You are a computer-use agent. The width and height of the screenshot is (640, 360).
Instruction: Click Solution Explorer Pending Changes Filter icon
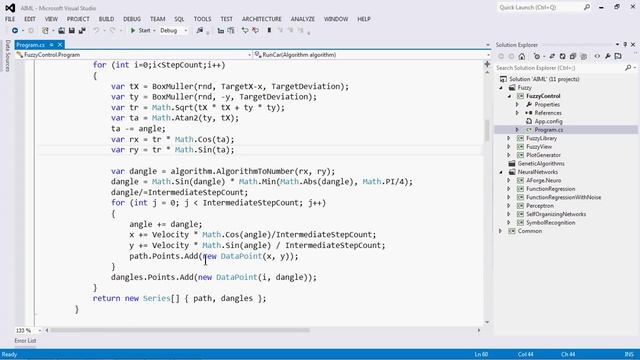(537, 56)
